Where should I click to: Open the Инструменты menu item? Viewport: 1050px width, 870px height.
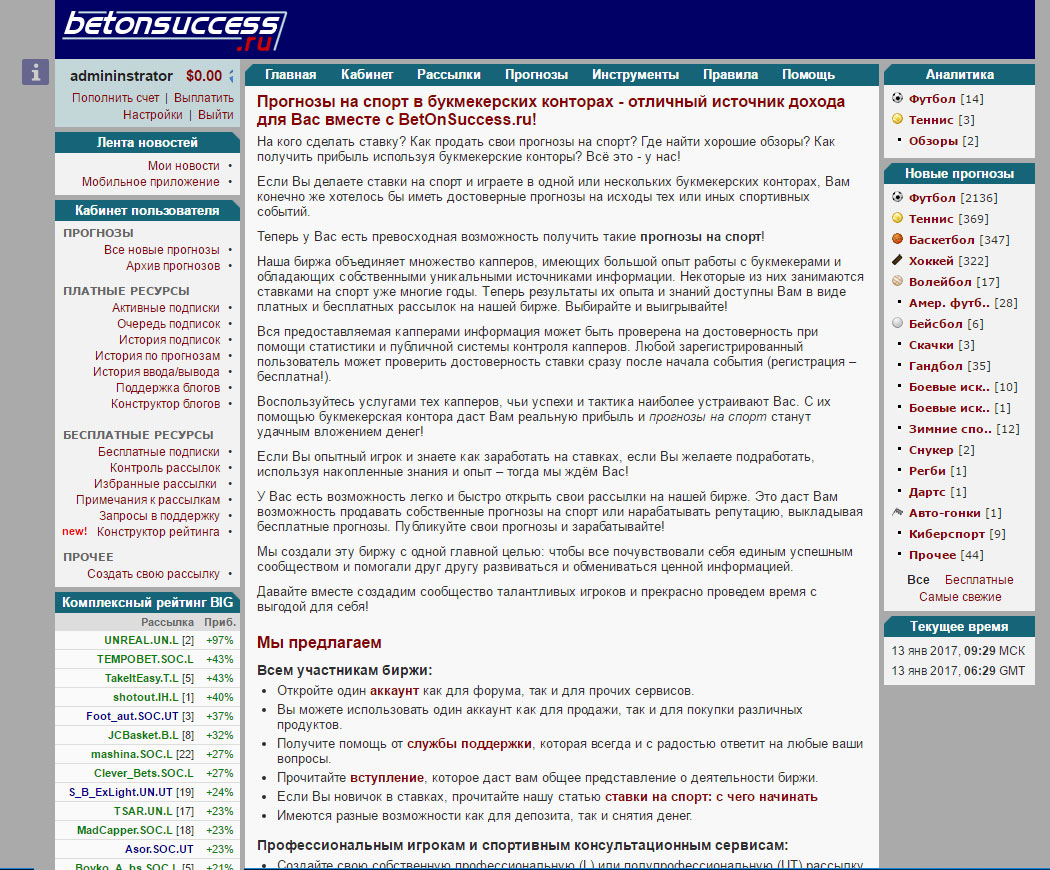click(x=635, y=74)
